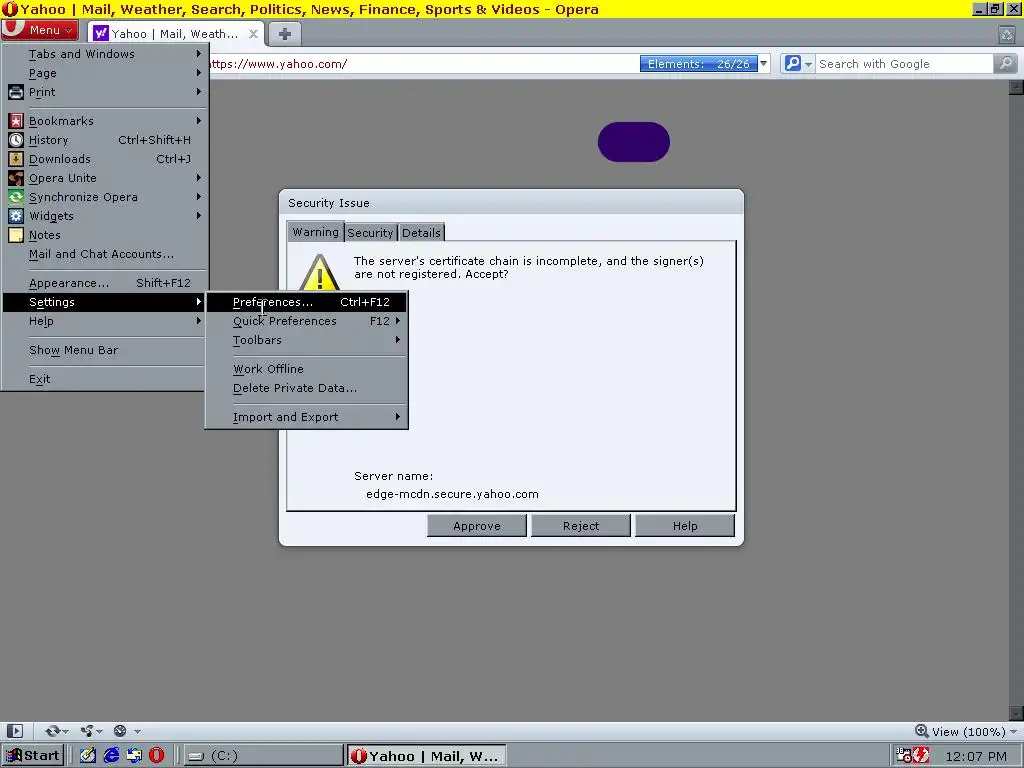Image resolution: width=1024 pixels, height=768 pixels.
Task: Click the task scheduler tray icon
Action: point(904,756)
